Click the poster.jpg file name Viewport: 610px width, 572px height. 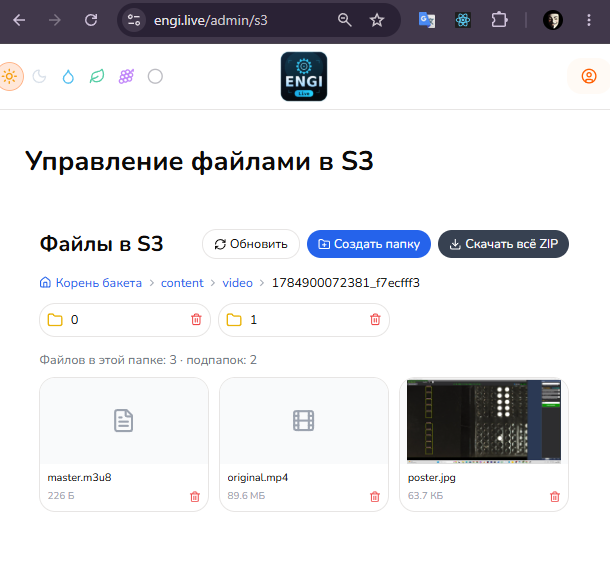(x=431, y=477)
